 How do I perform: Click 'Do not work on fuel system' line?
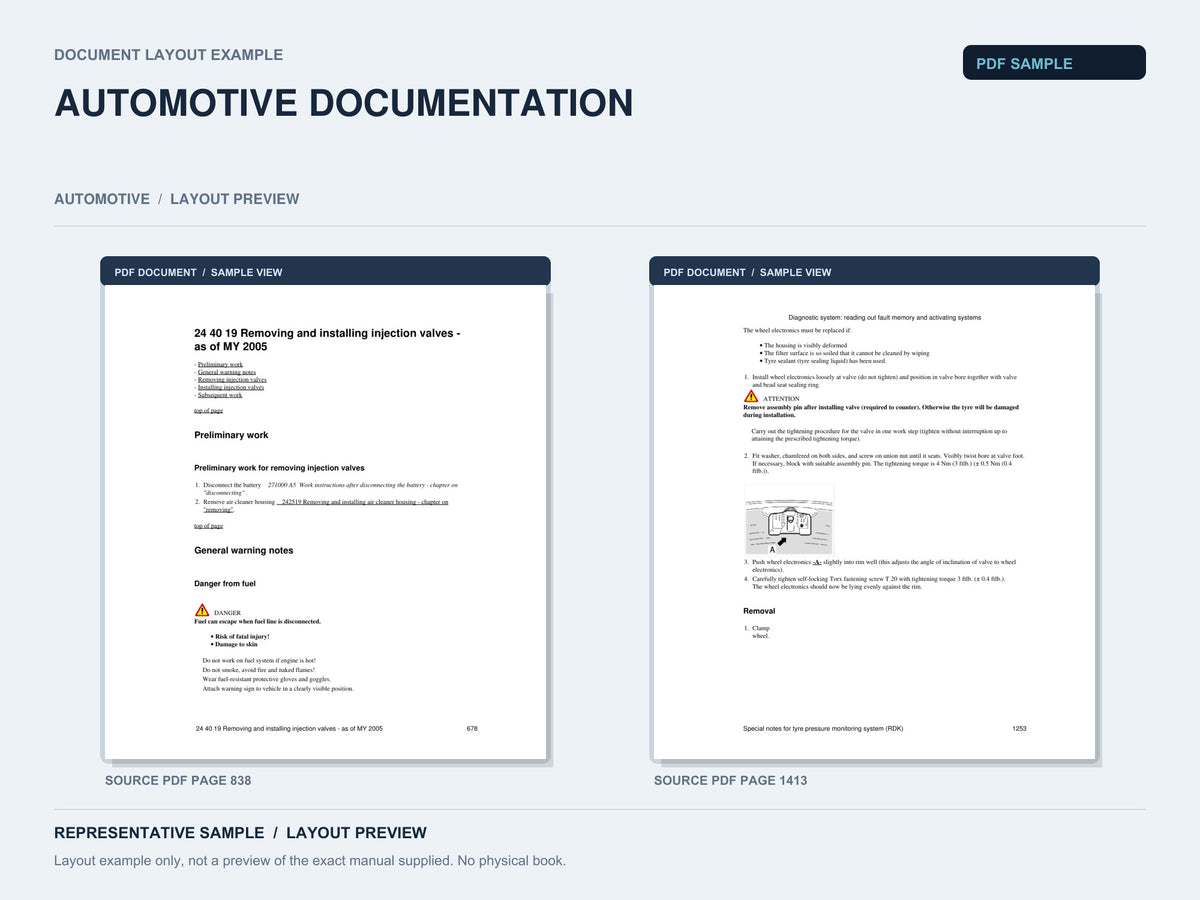pos(259,661)
